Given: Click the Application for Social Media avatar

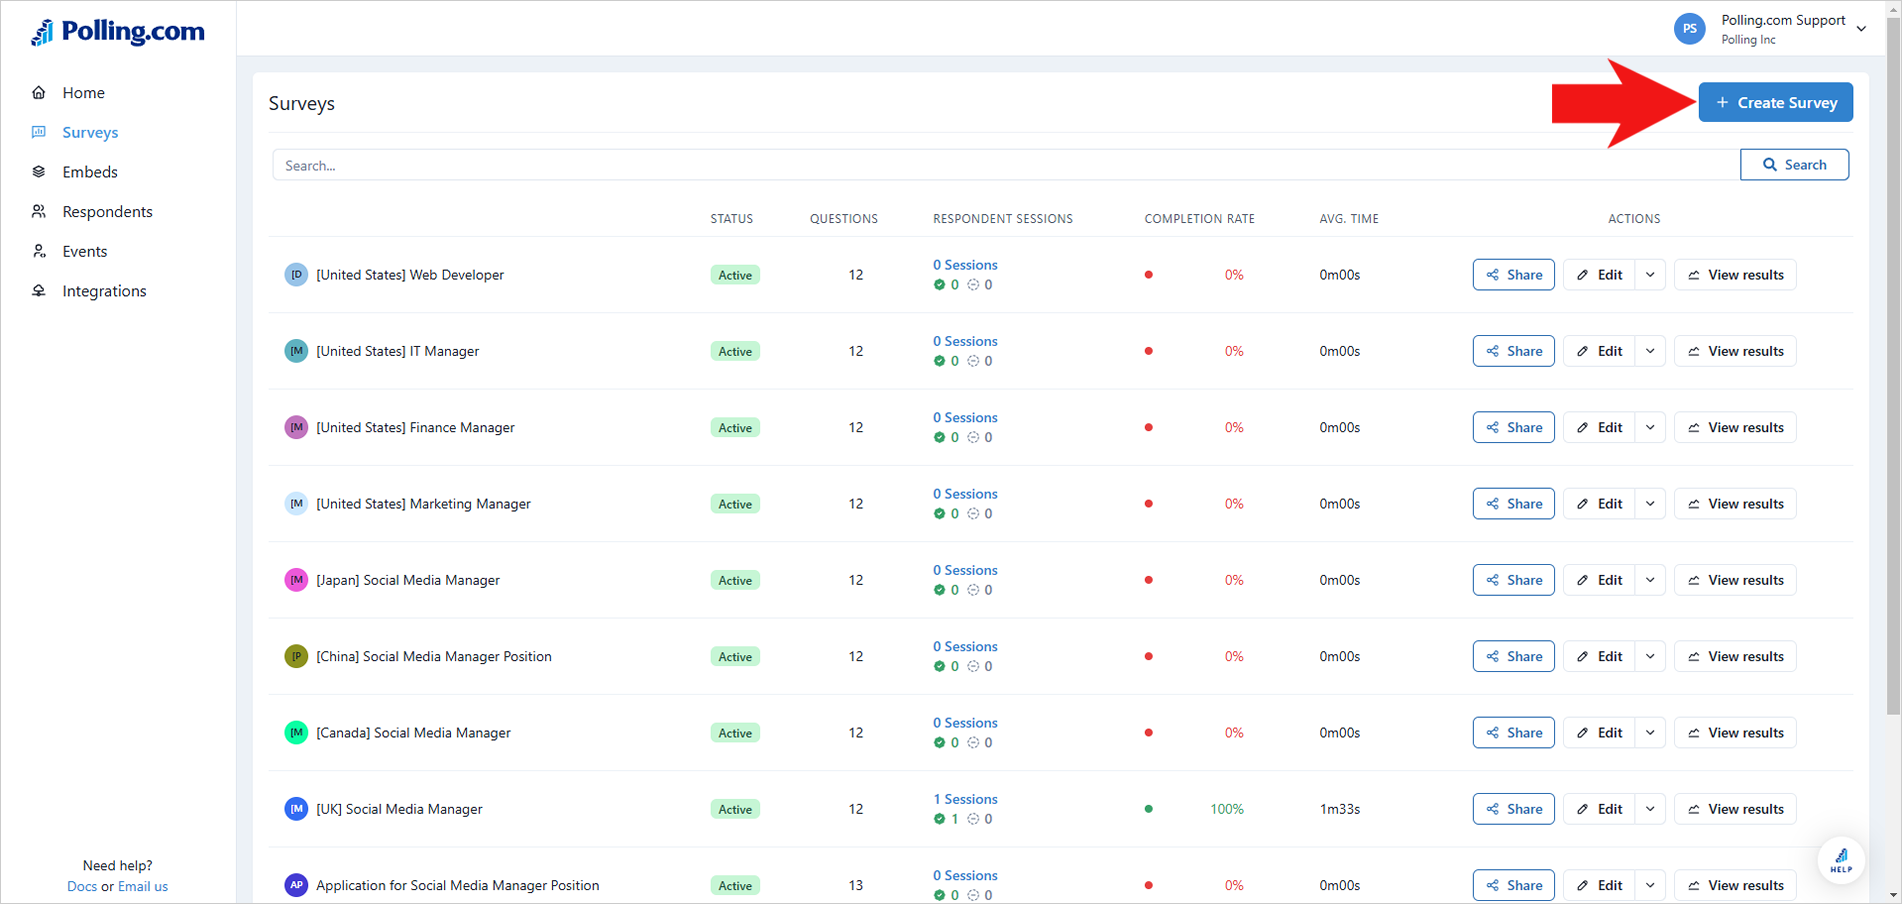Looking at the screenshot, I should pos(296,885).
